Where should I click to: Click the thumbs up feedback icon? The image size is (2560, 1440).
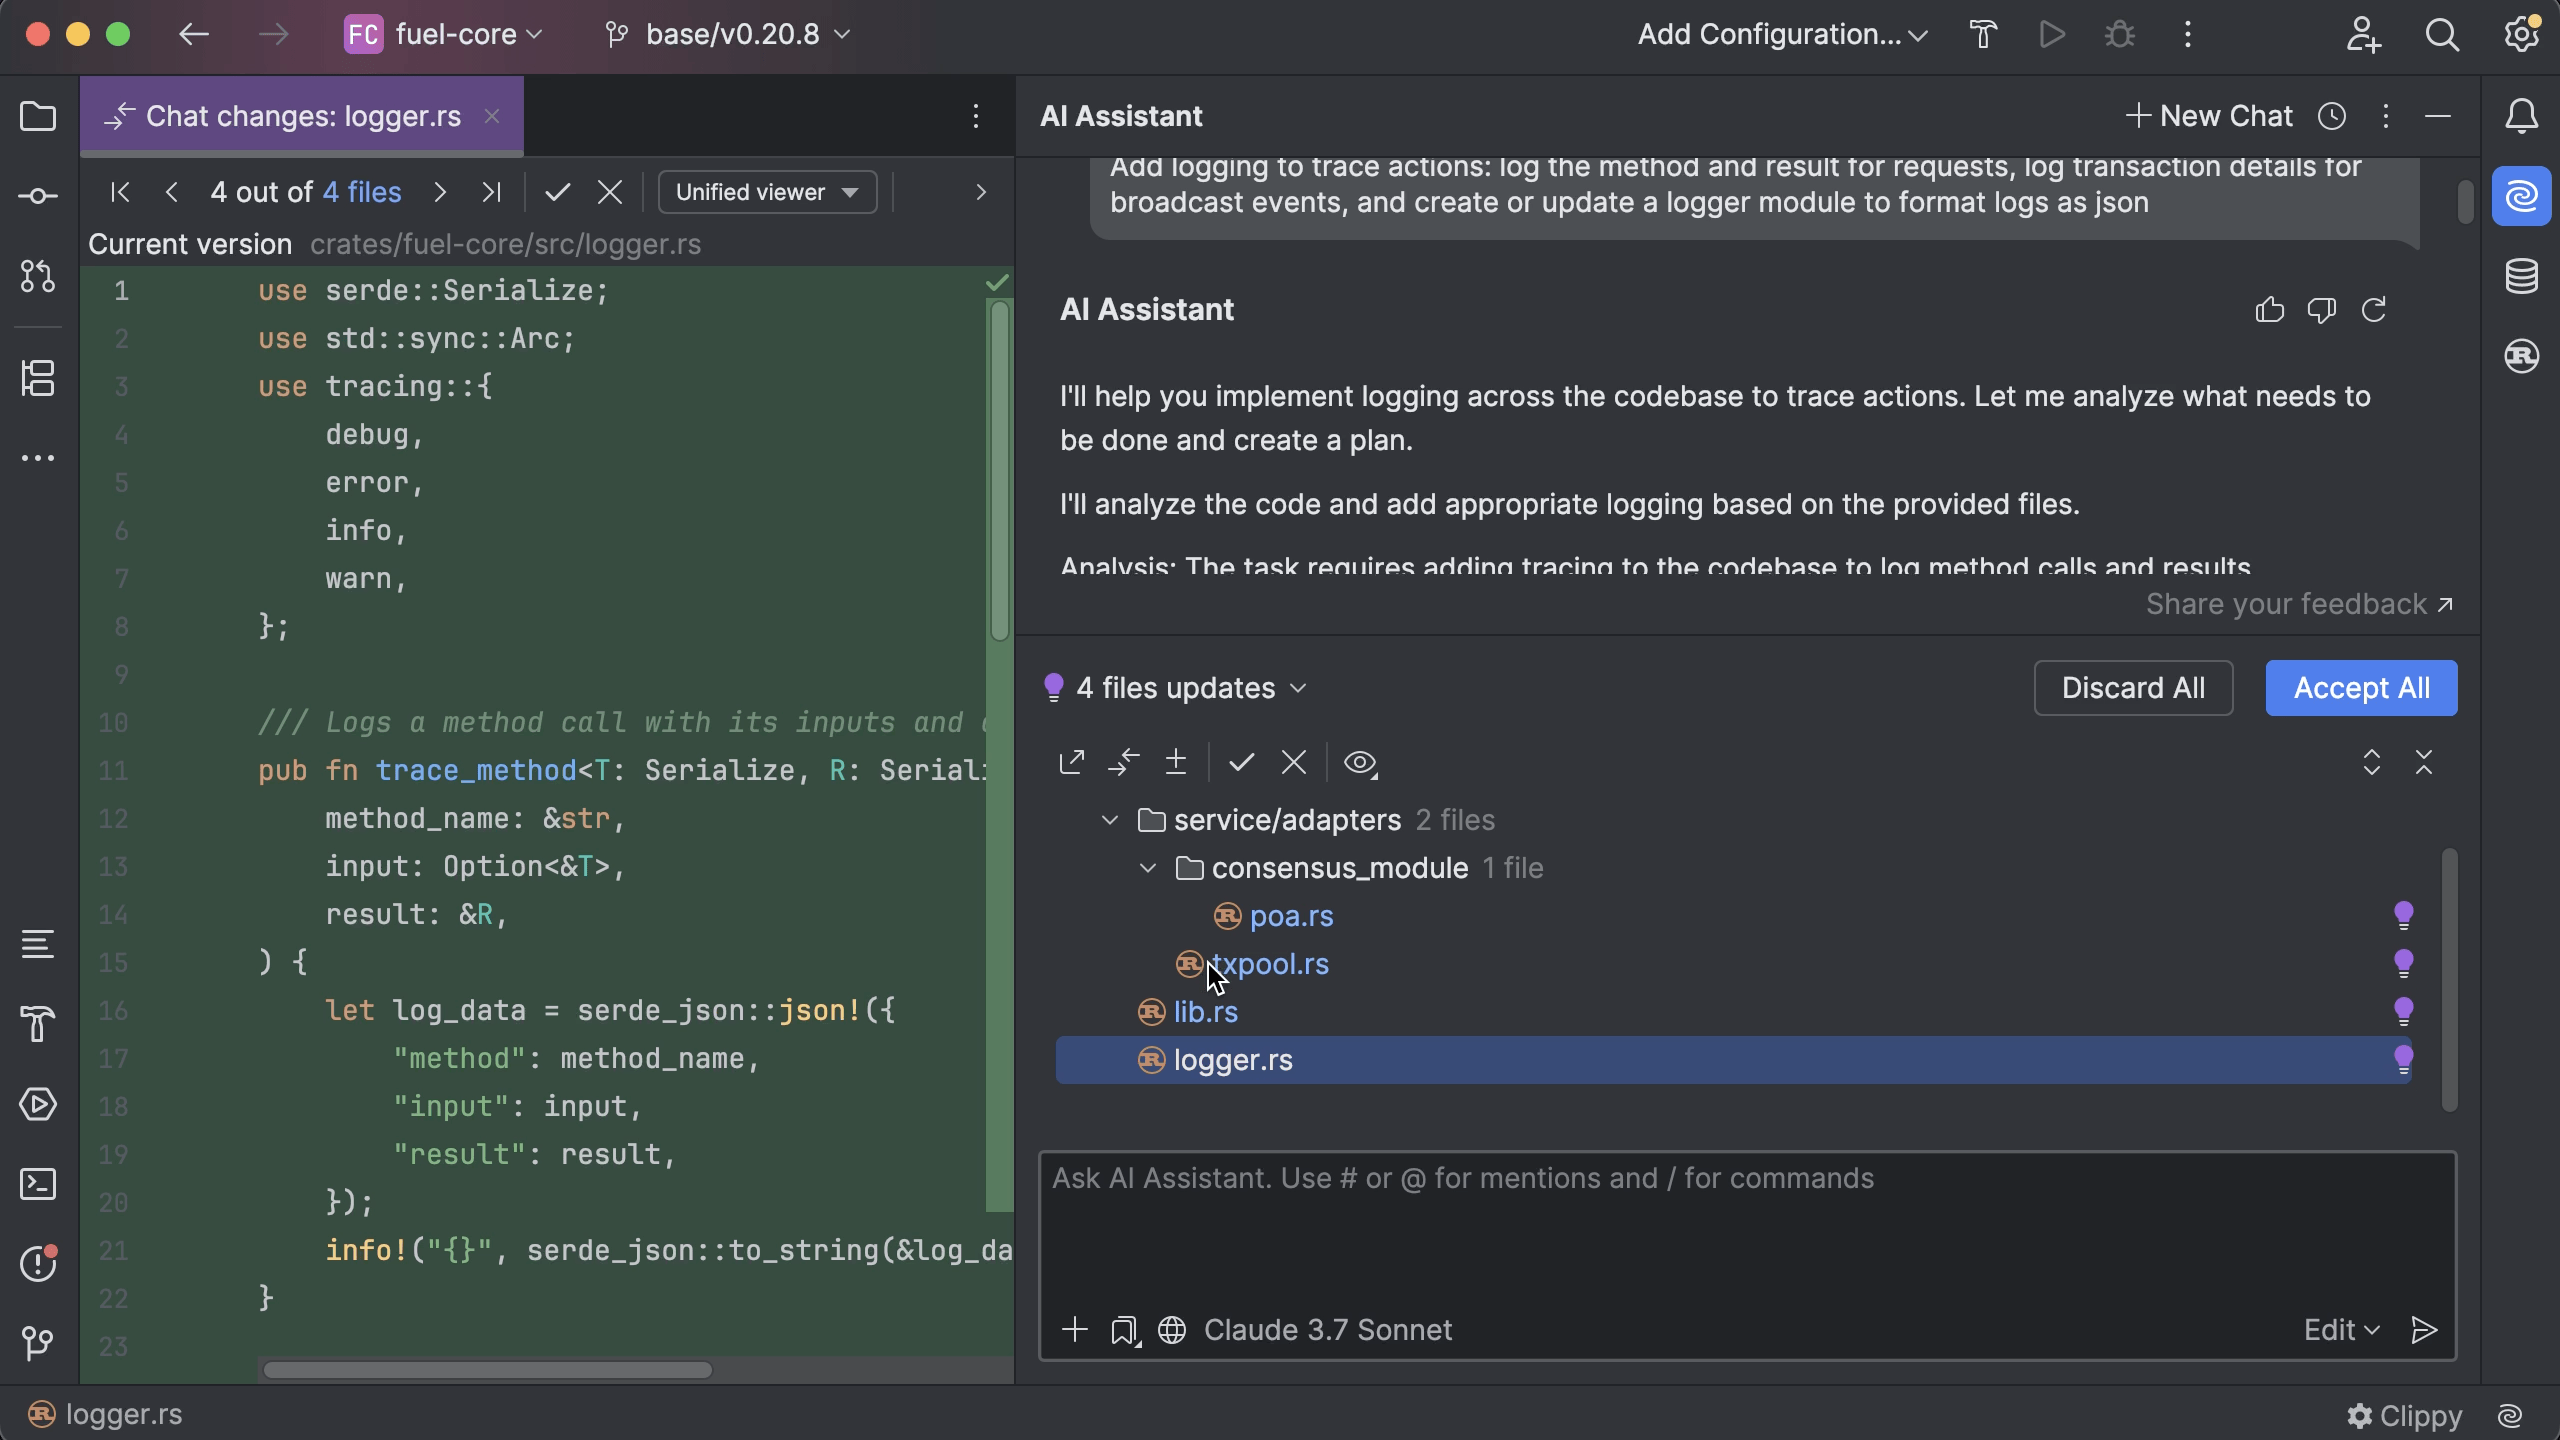tap(2269, 310)
